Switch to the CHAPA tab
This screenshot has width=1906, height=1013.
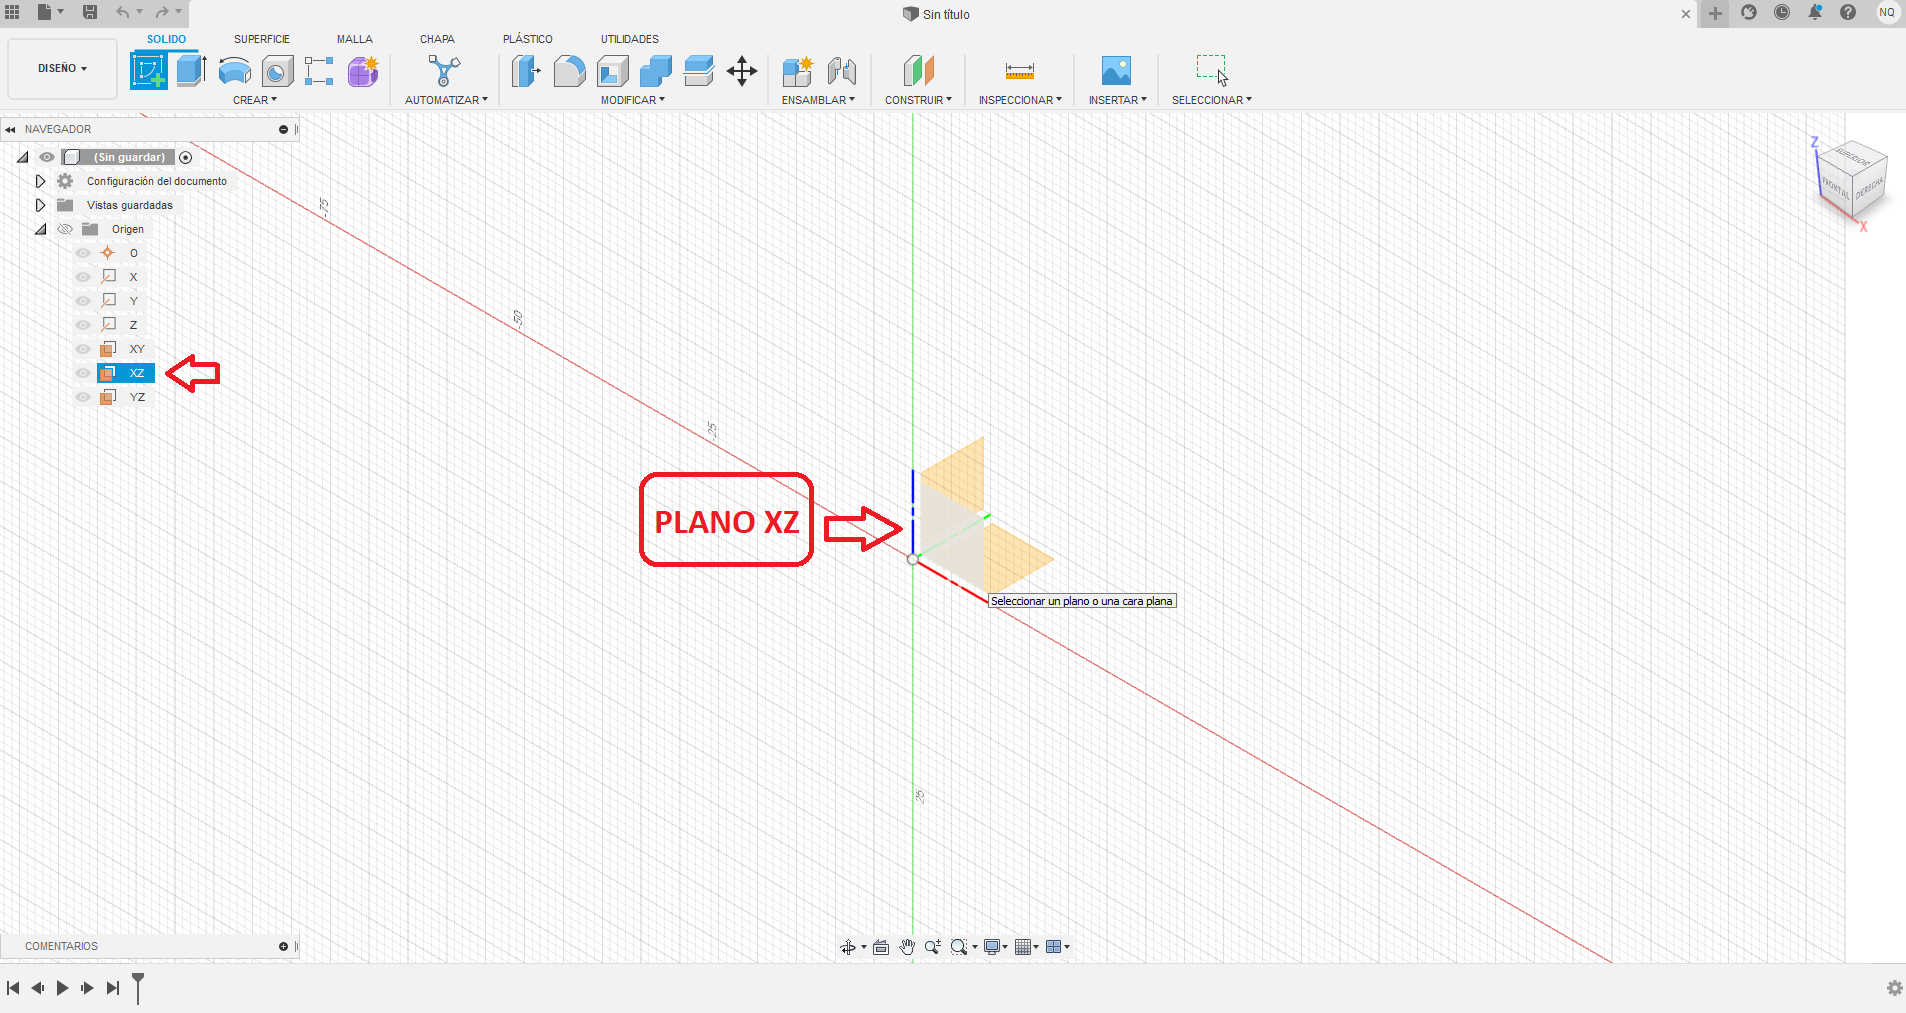437,39
